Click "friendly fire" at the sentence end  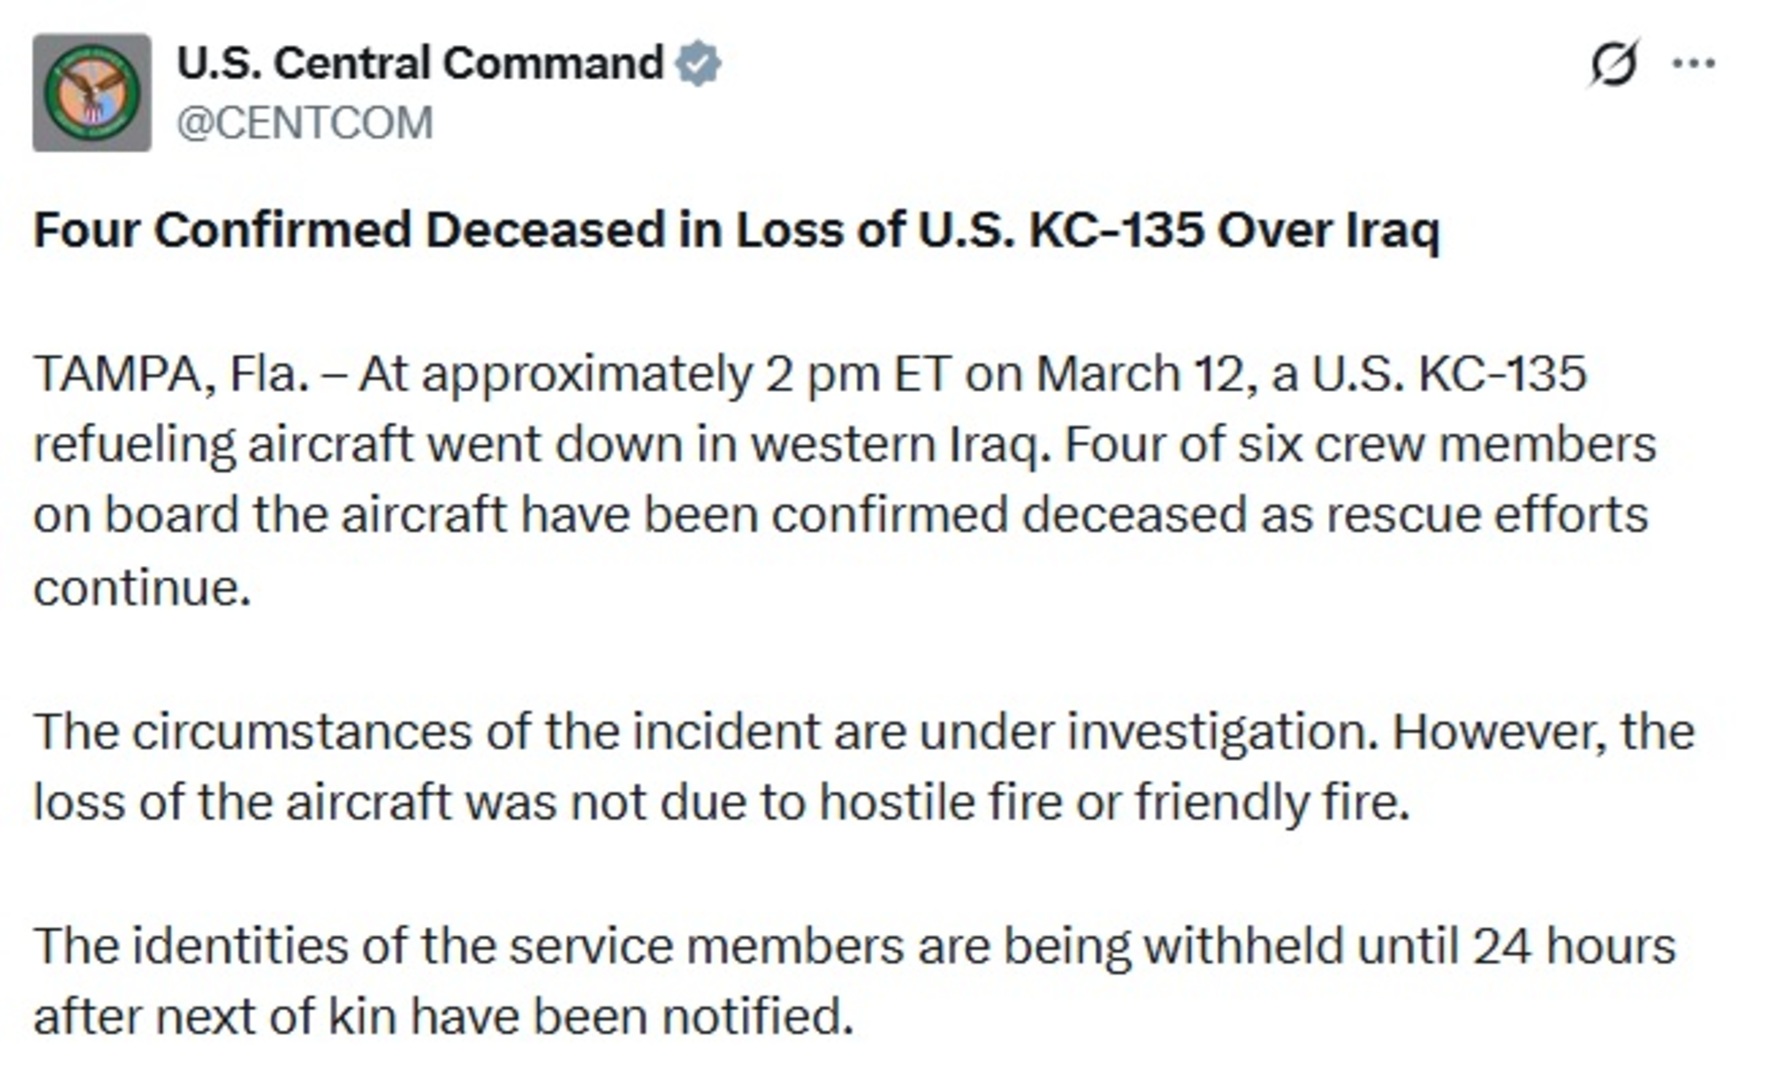[x=1270, y=802]
